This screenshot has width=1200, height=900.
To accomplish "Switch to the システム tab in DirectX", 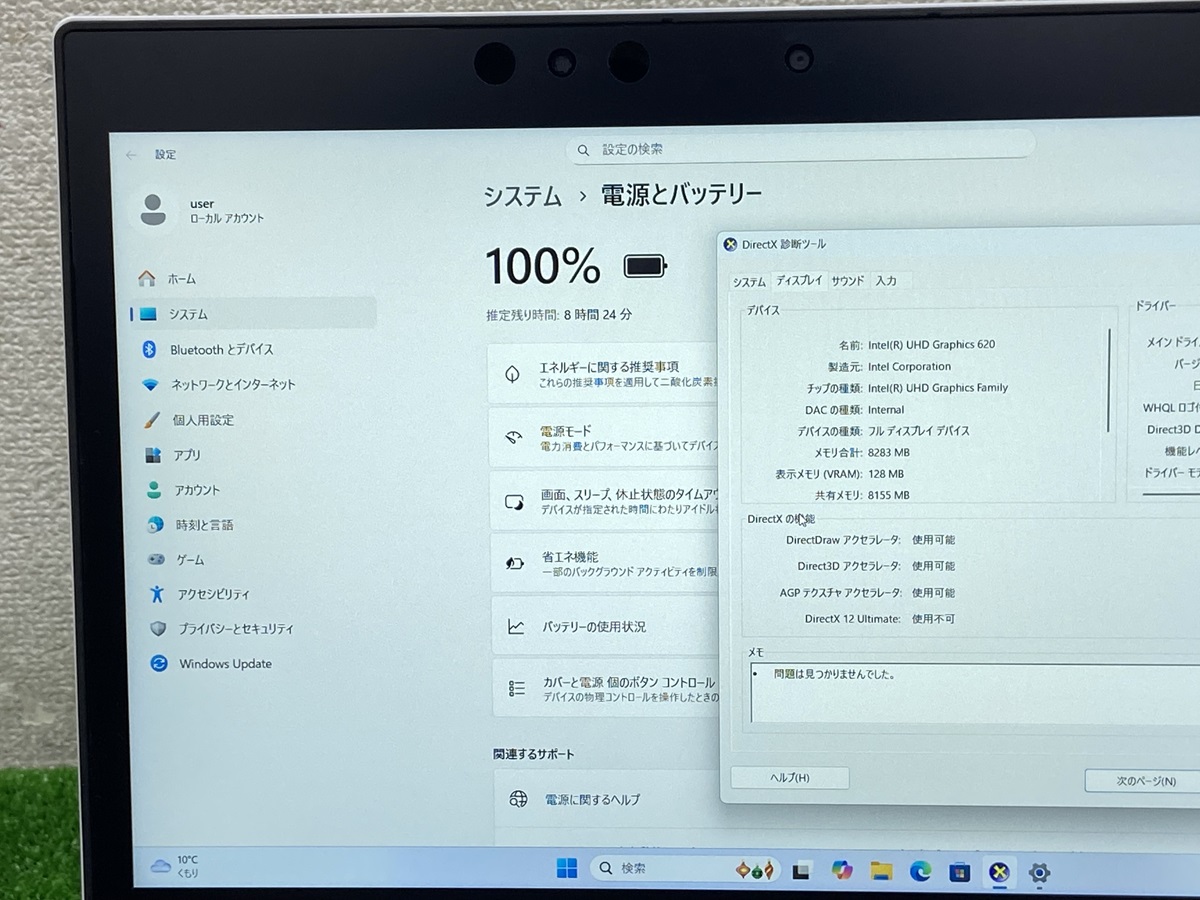I will pos(749,282).
